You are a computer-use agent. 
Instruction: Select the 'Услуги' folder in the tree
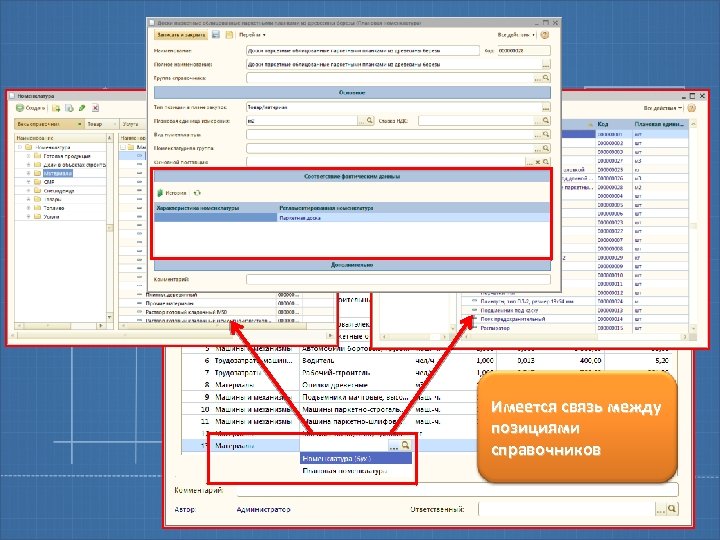[51, 217]
